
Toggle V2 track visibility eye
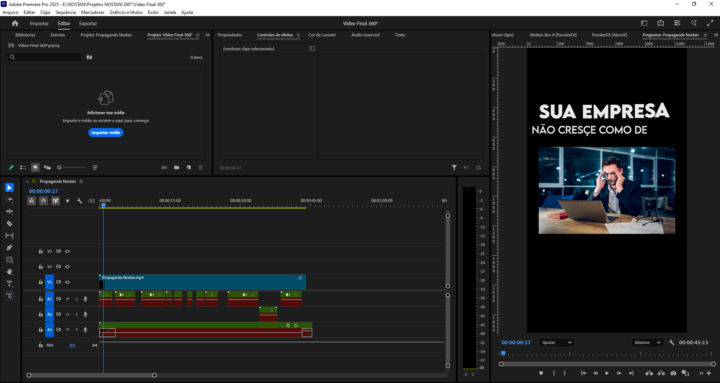pos(68,266)
